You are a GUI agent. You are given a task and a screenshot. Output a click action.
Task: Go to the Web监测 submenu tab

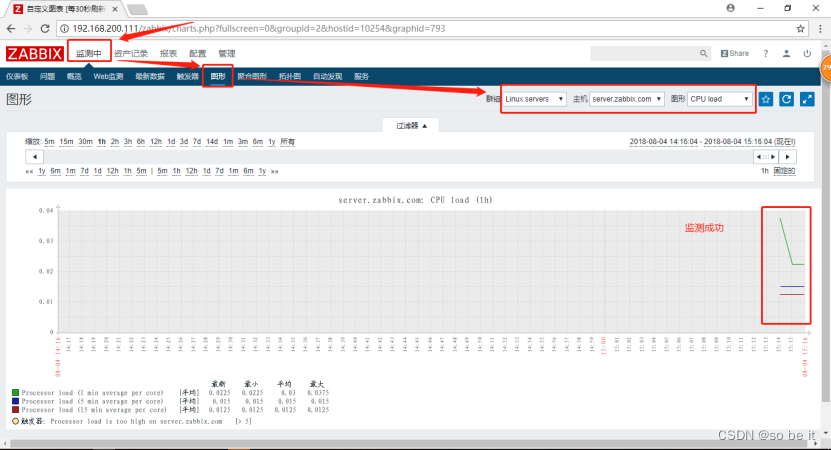click(108, 76)
